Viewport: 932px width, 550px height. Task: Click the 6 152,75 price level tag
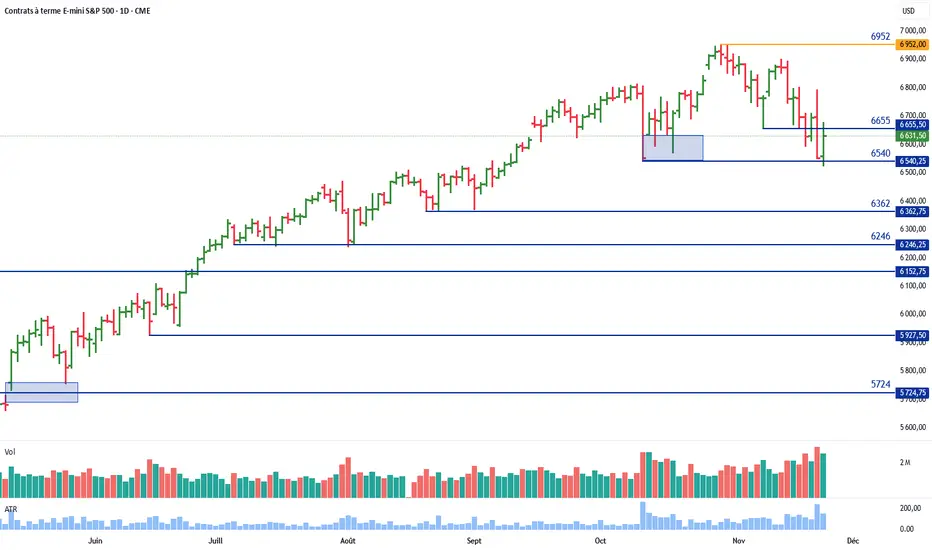click(913, 271)
